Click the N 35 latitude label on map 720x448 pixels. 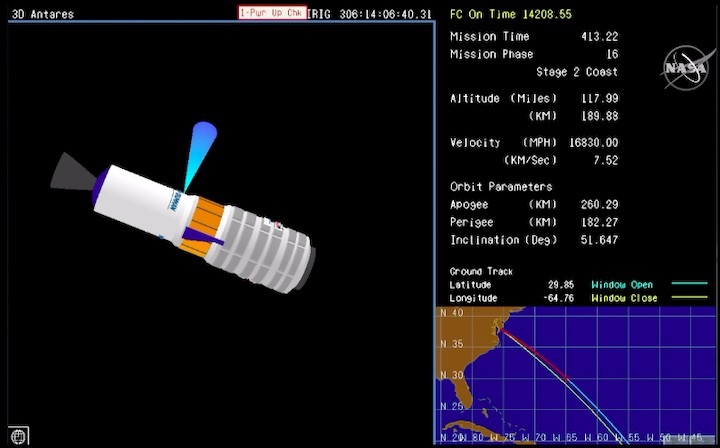click(452, 344)
